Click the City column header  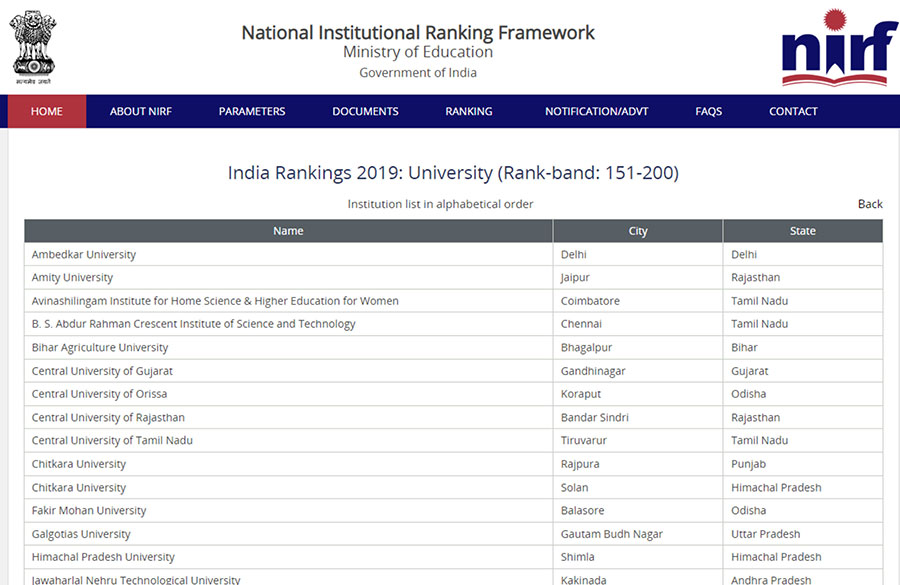[638, 231]
